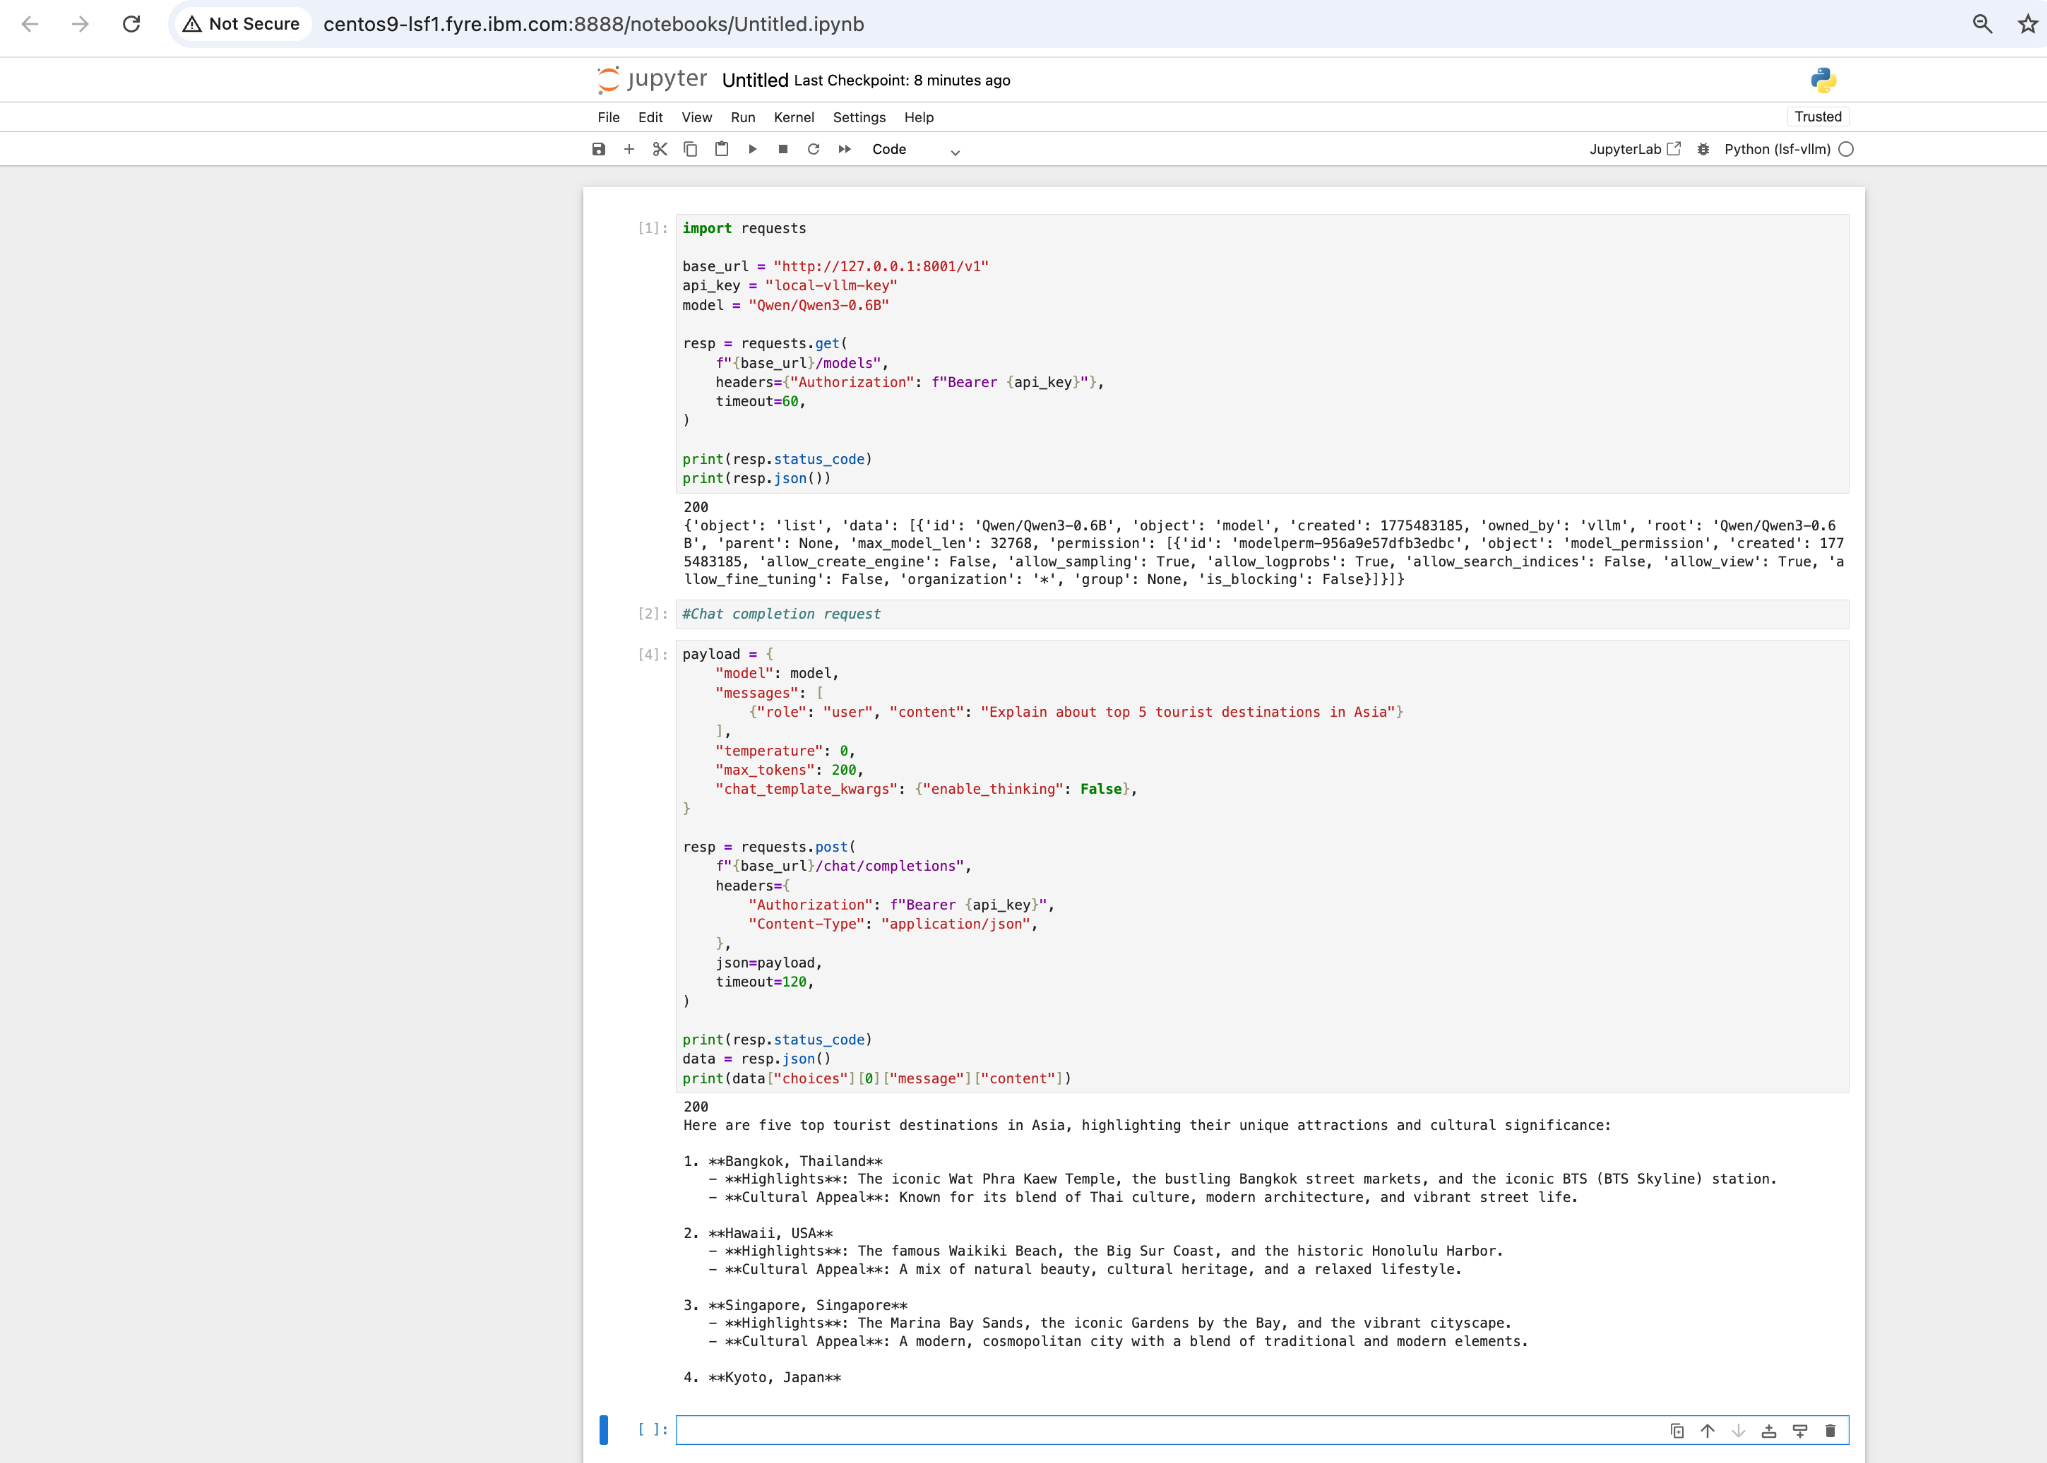Open browser zoom magnifier icon
This screenshot has height=1463, width=2047.
[1982, 24]
